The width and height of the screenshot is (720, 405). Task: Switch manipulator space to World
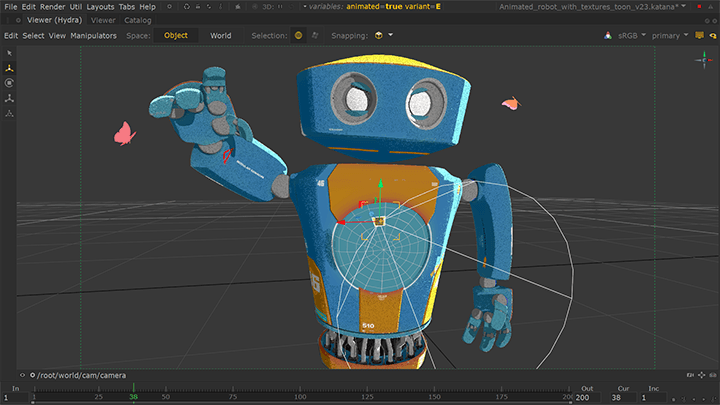click(x=221, y=36)
